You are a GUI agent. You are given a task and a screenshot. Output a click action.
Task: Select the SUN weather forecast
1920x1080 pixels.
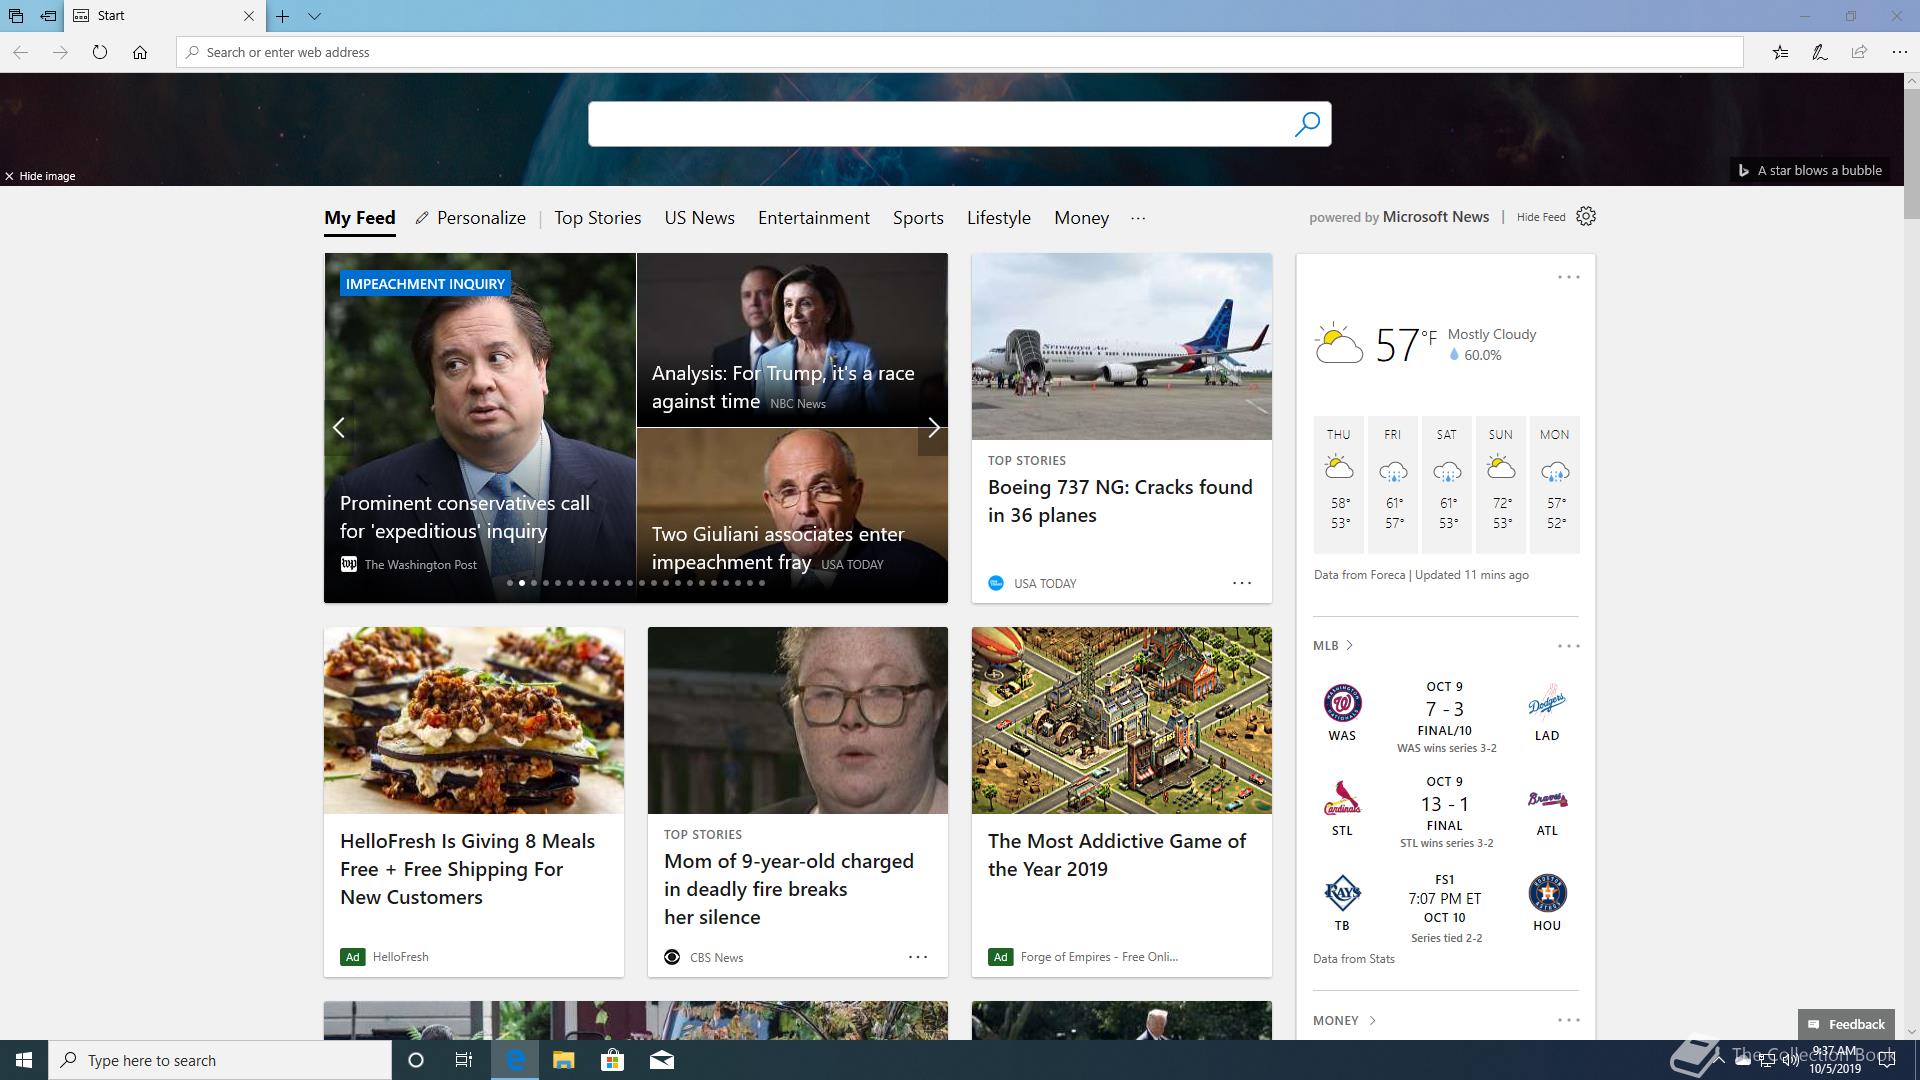1501,484
